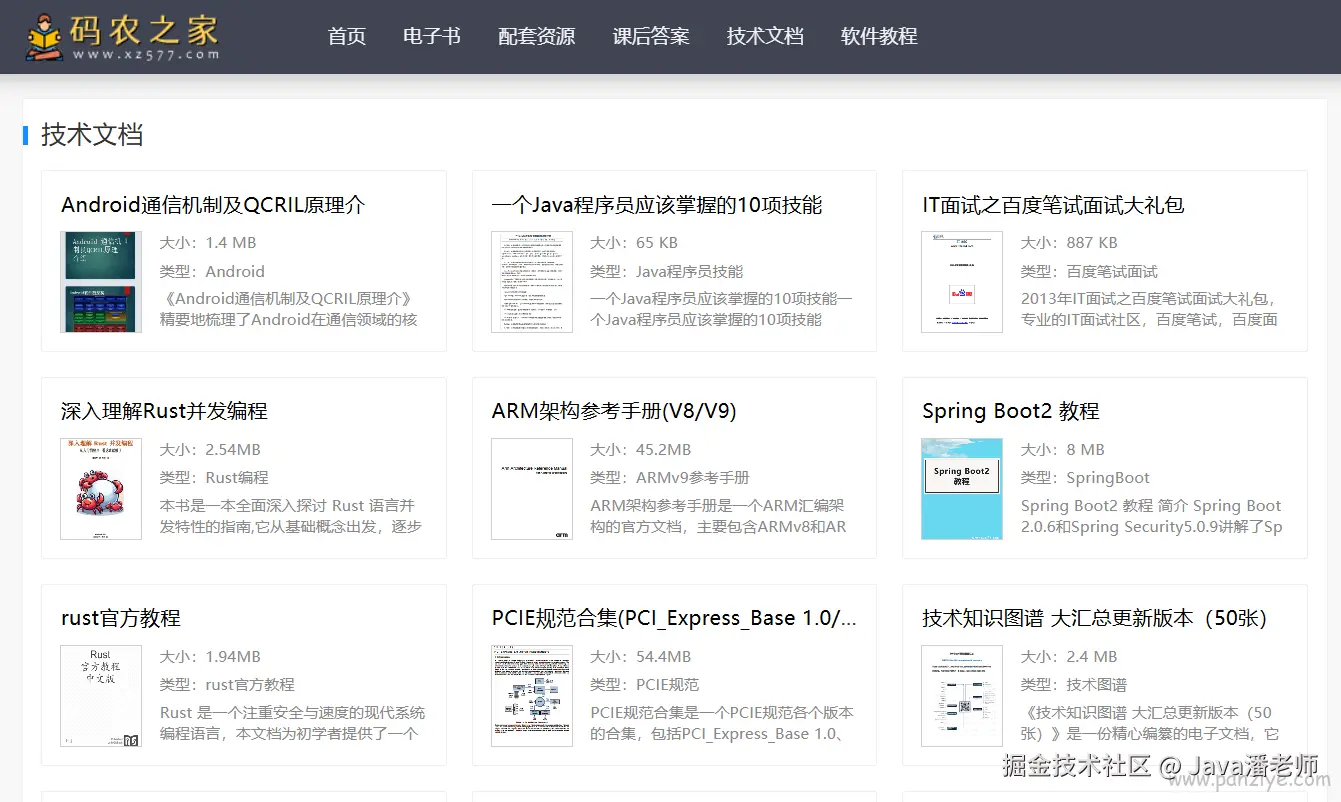Click the 大小：65 KB text

(x=634, y=242)
